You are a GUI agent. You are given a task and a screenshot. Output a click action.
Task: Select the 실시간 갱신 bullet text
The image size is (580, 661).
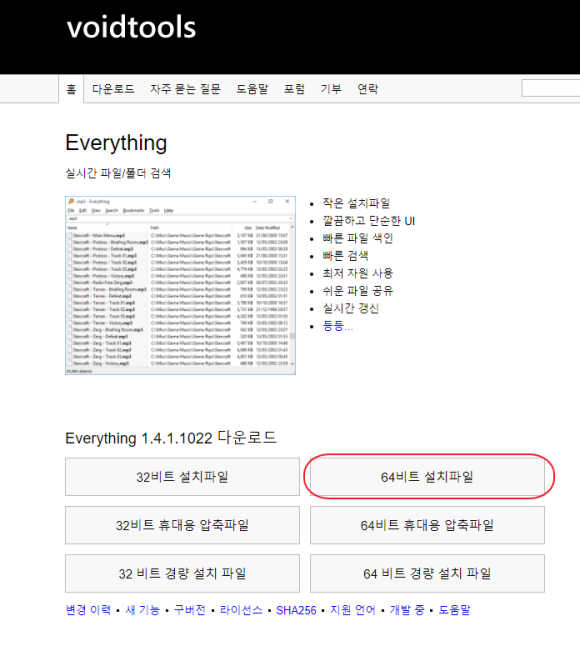click(x=351, y=308)
